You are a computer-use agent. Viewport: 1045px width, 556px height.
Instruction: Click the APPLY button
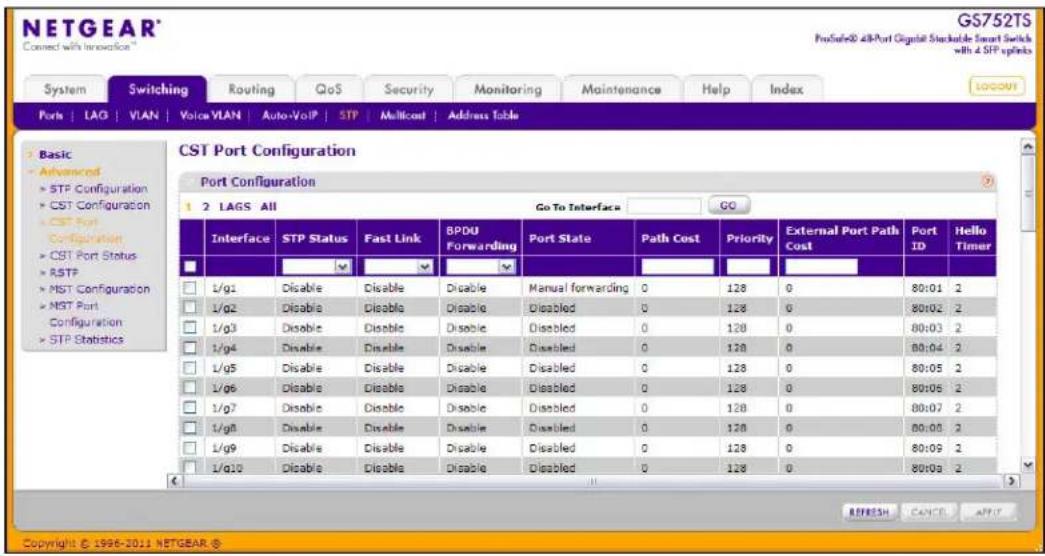click(x=990, y=511)
